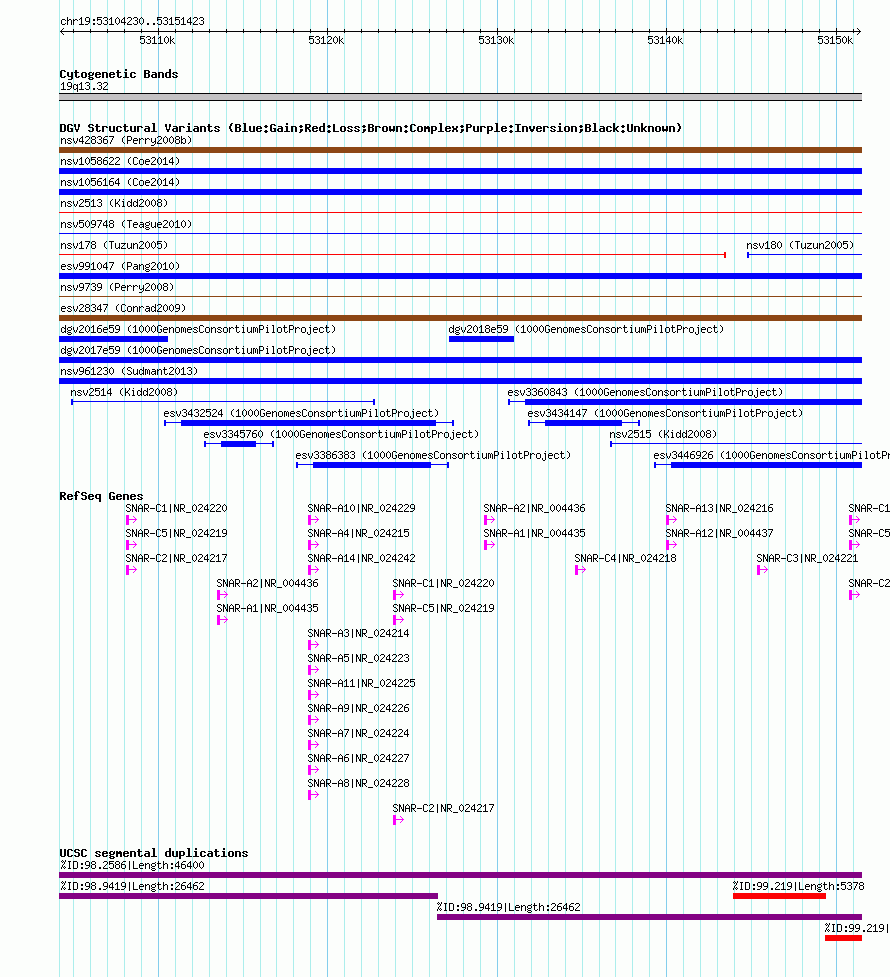Click the UCSC segmental duplications track title
Image resolution: width=890 pixels, height=977 pixels.
coord(153,853)
